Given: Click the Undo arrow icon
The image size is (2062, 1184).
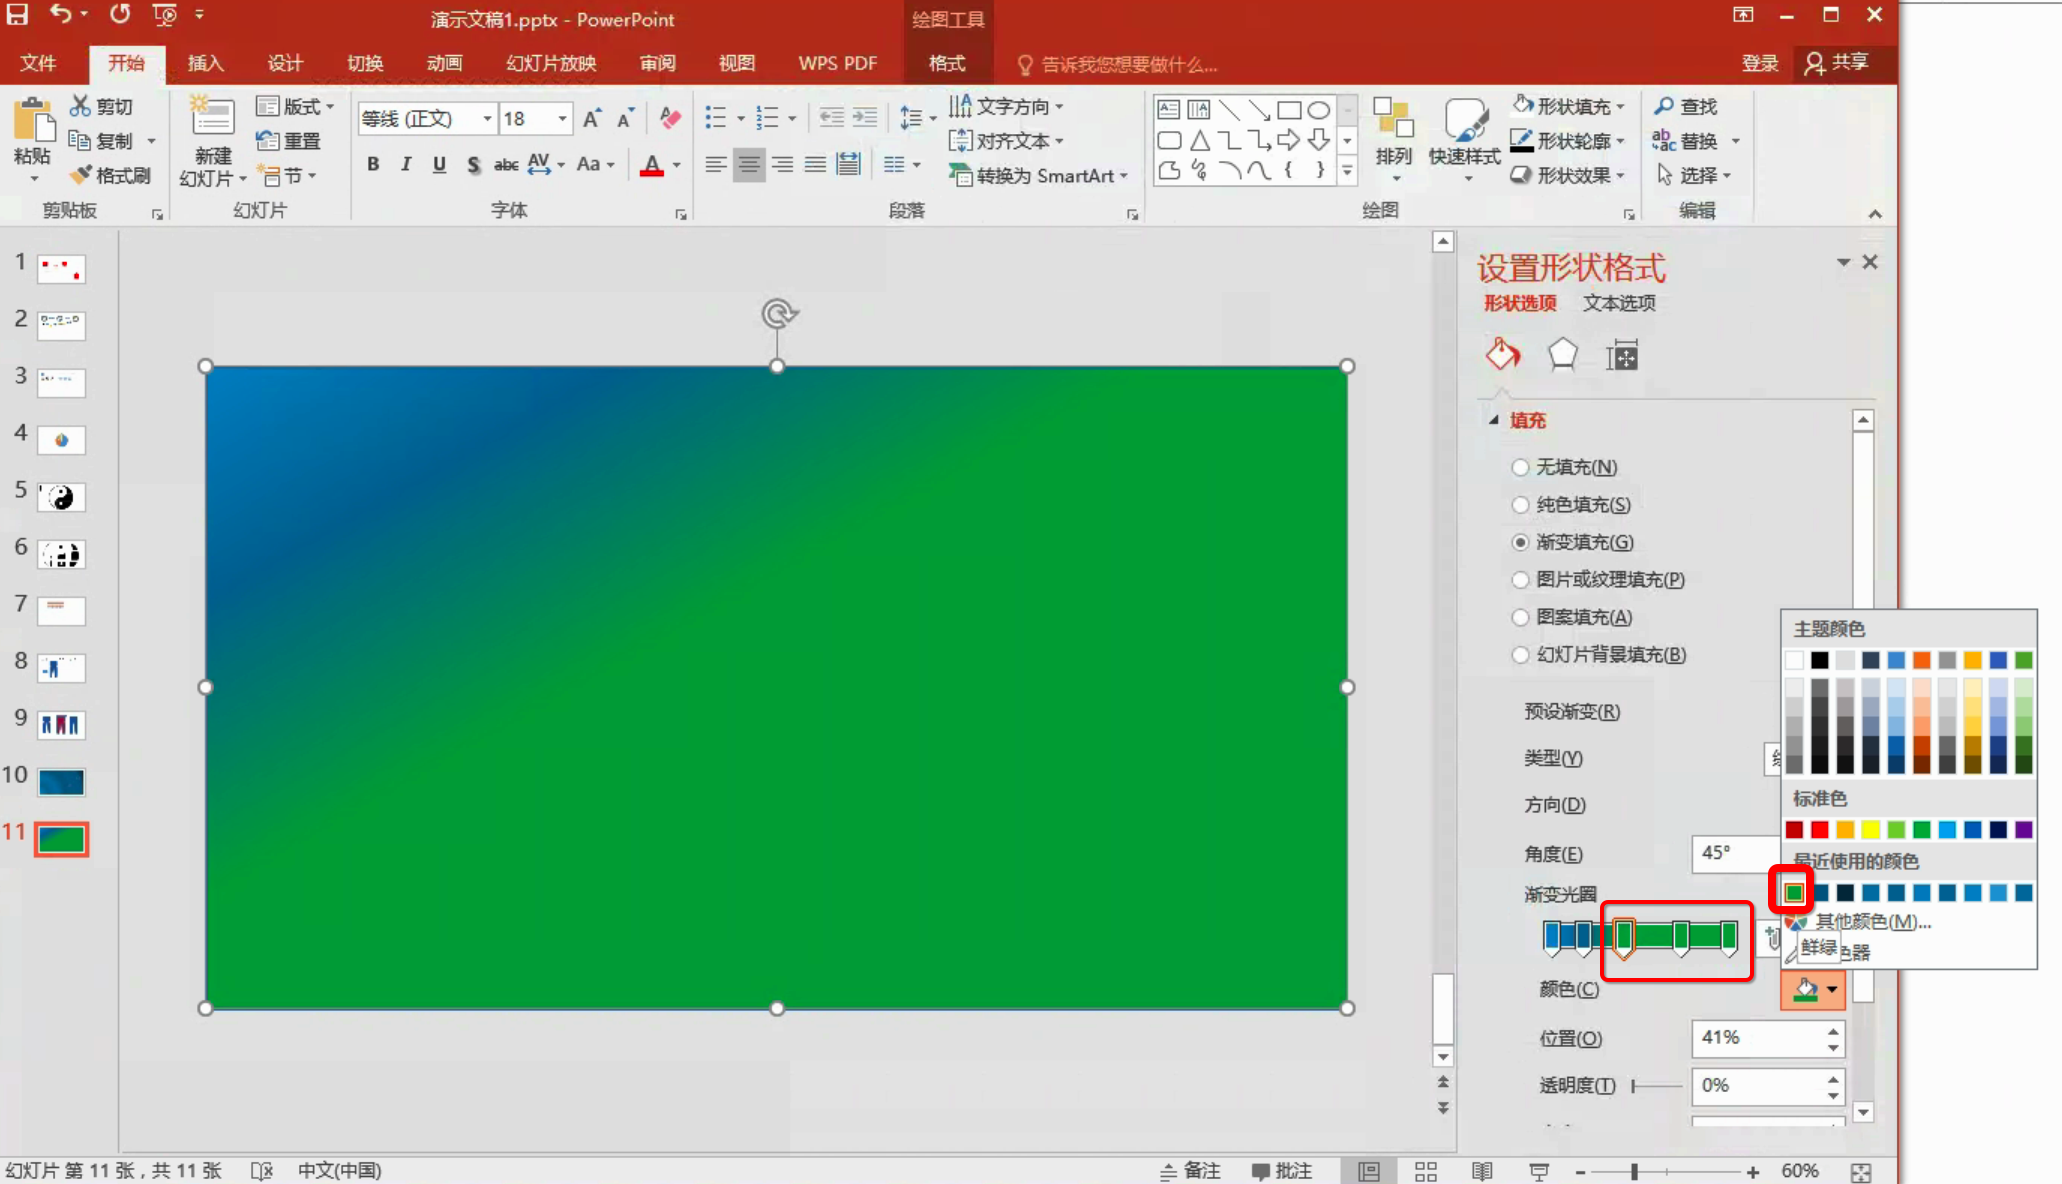Looking at the screenshot, I should tap(61, 14).
